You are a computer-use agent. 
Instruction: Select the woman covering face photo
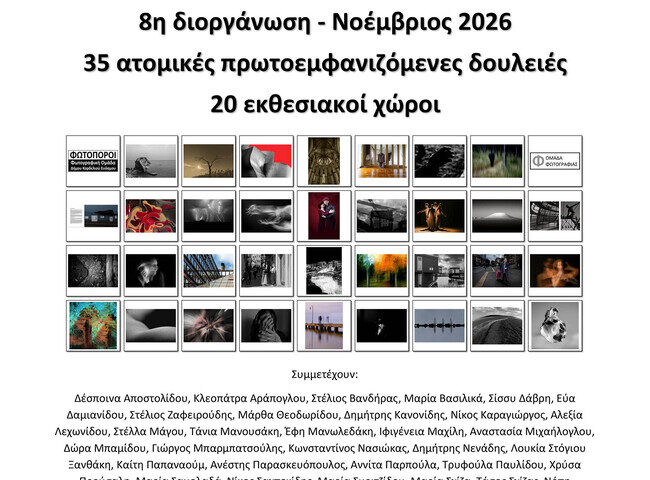pyautogui.click(x=266, y=326)
